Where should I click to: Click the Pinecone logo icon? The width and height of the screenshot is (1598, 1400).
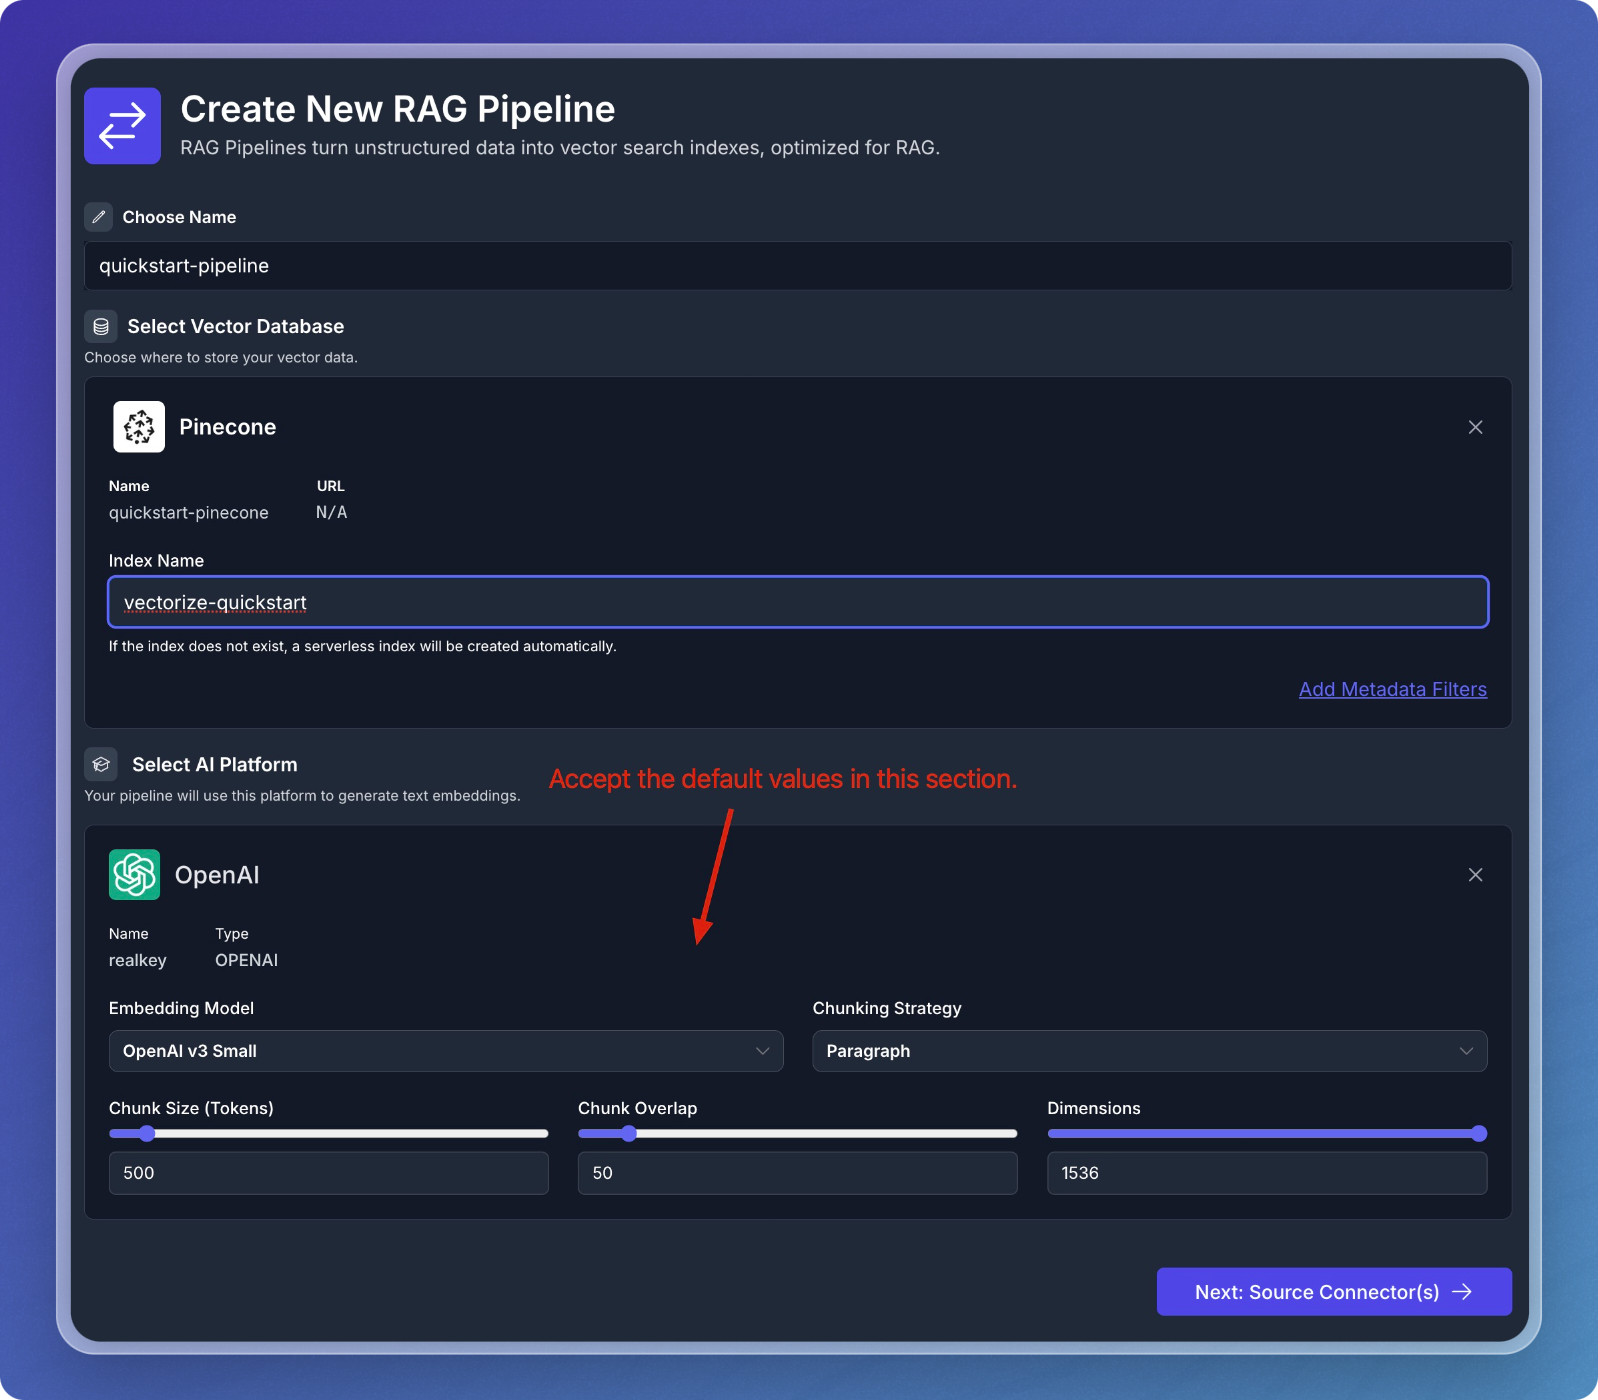[x=139, y=427]
